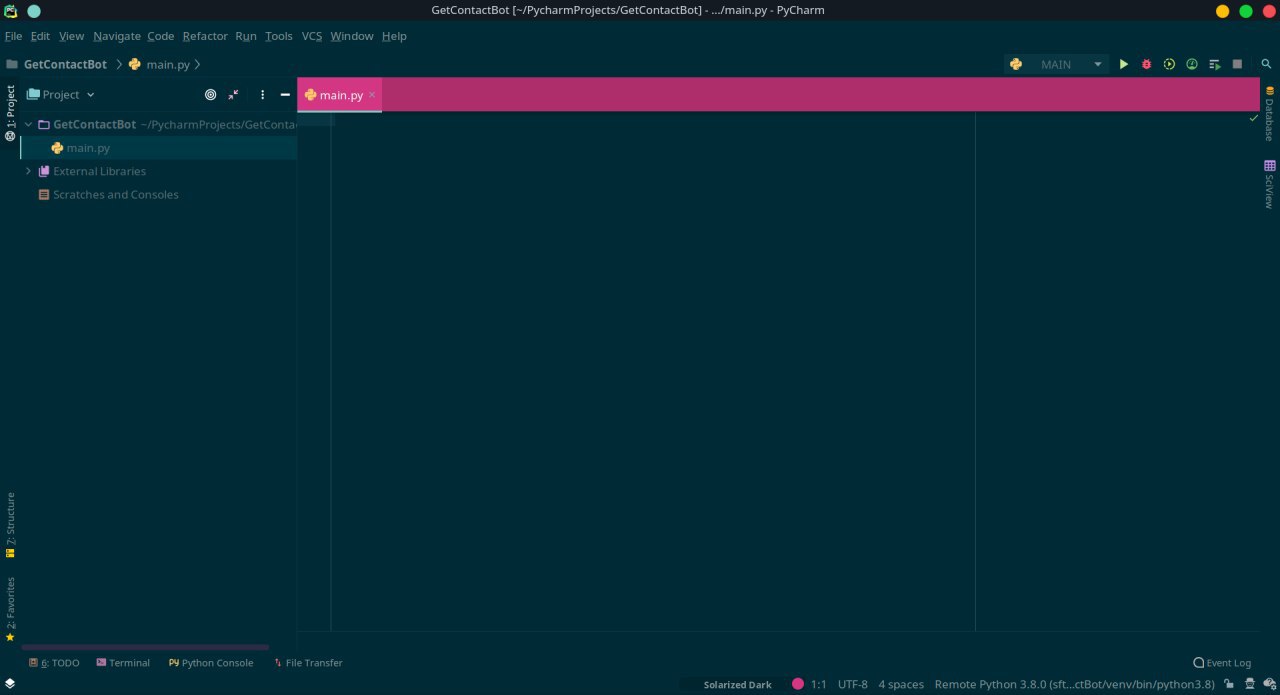The width and height of the screenshot is (1280, 695).
Task: Click the status bar icon right of the inspector hat
Action: (1269, 684)
